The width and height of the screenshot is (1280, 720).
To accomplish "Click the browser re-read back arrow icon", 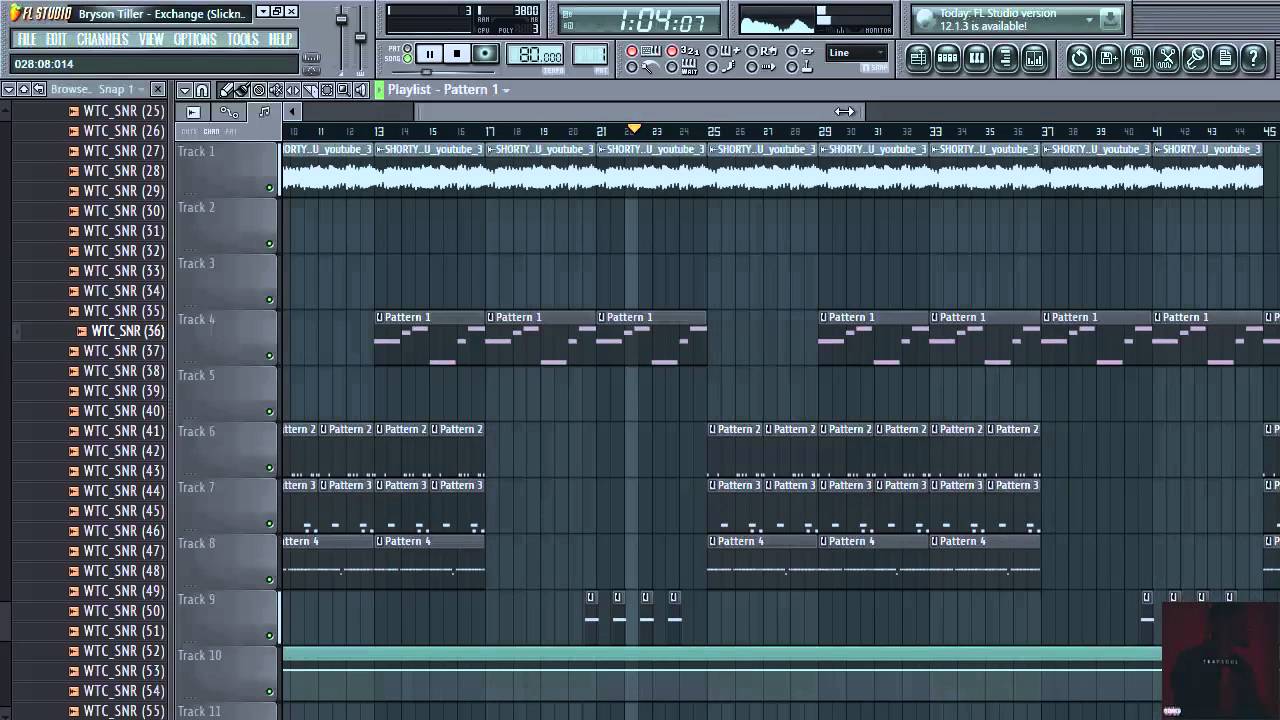I will [39, 89].
